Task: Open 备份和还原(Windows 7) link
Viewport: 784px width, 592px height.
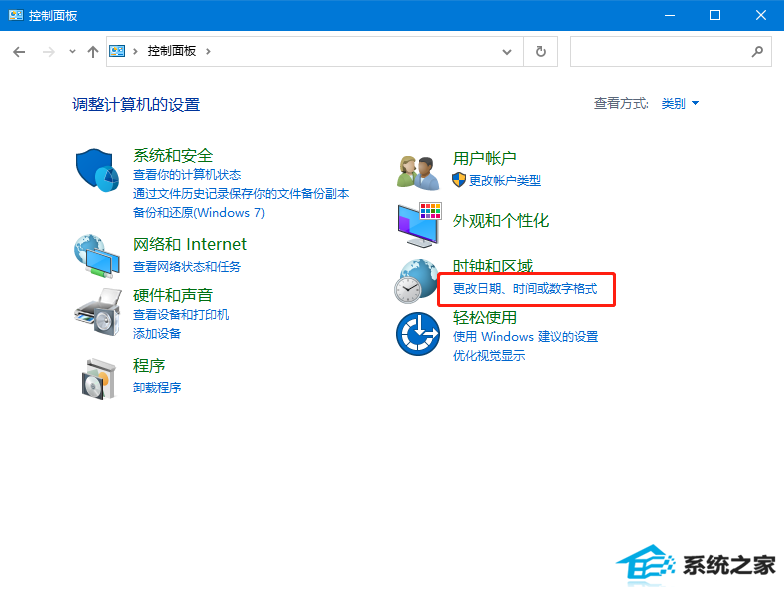Action: (x=198, y=212)
